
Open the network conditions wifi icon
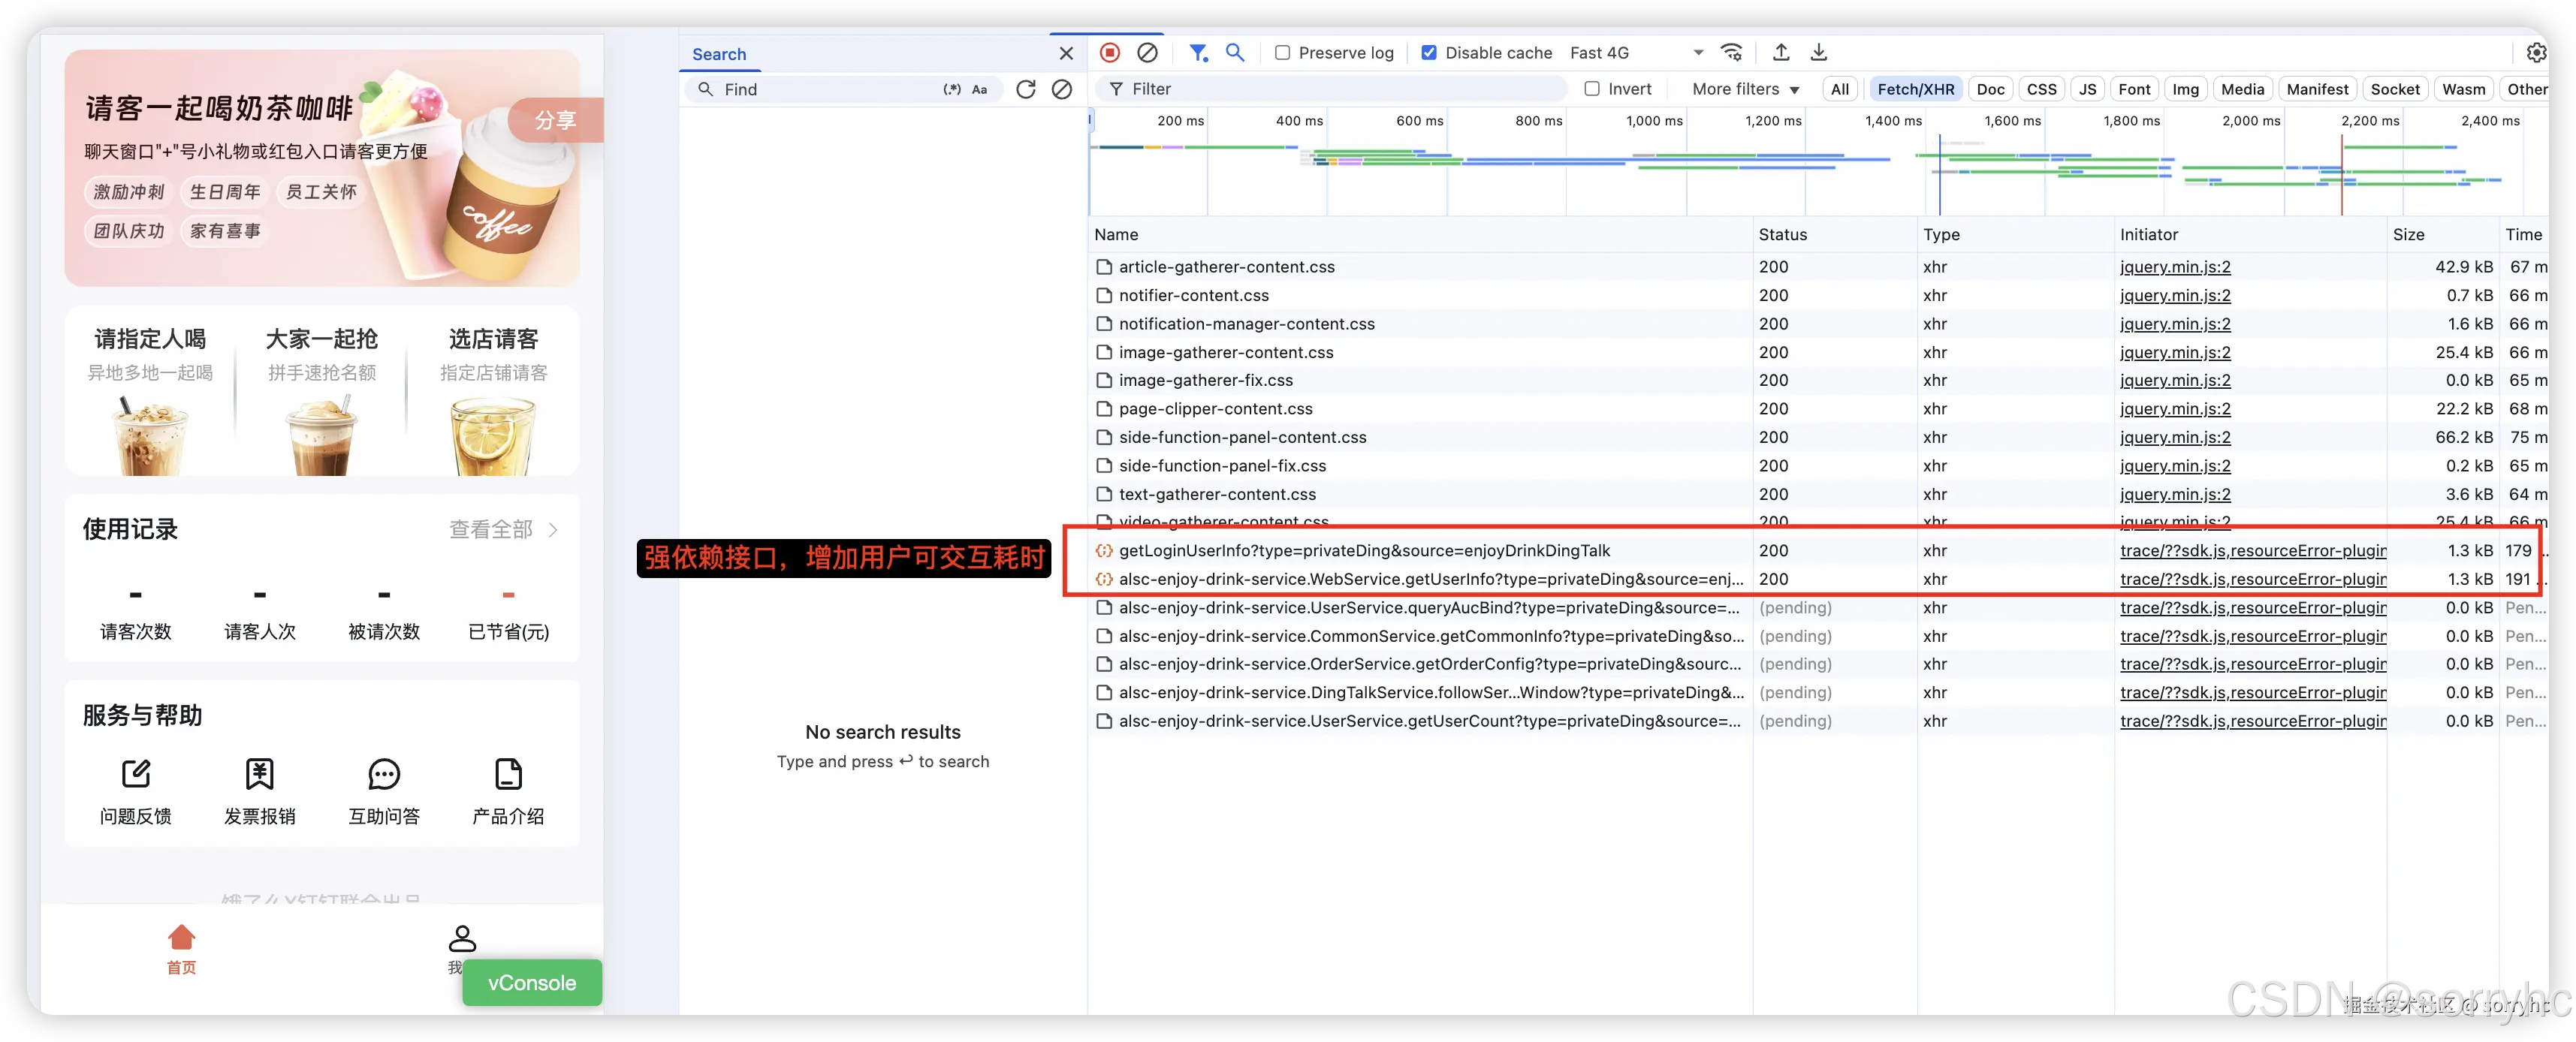pyautogui.click(x=1732, y=52)
